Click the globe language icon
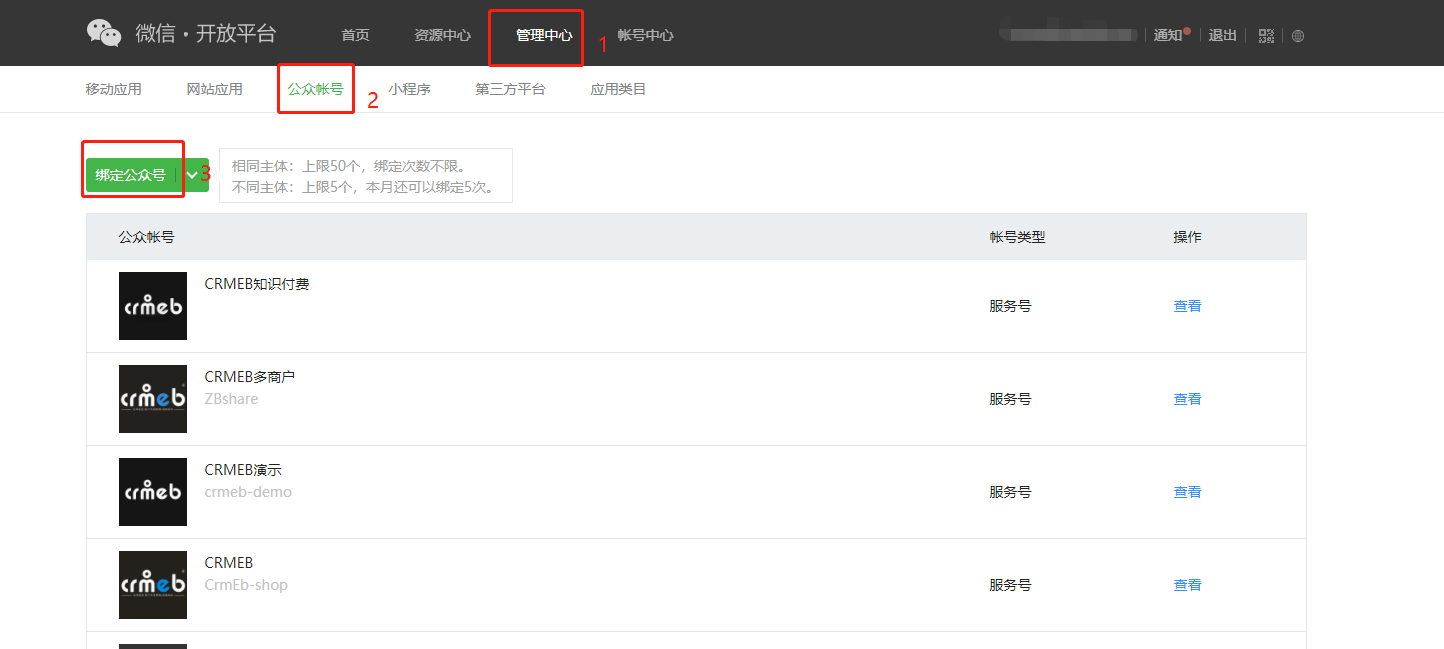Screen dimensions: 1444x649 click(x=1298, y=36)
